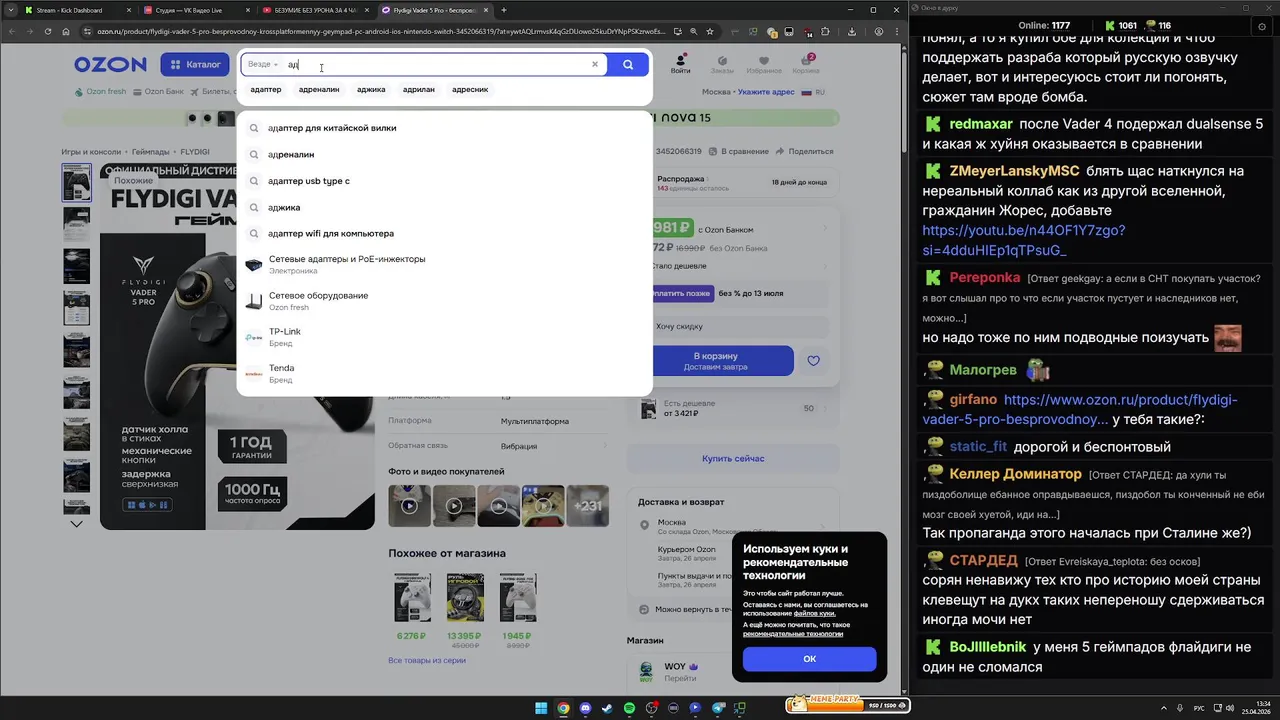Click the blue search magnifier button
1280x720 pixels.
coord(628,64)
